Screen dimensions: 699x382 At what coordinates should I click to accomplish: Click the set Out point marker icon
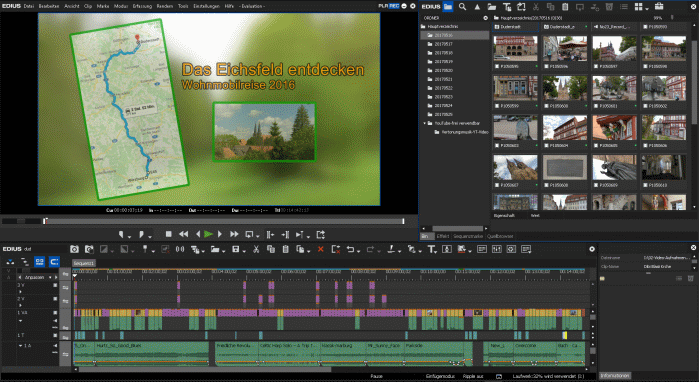point(141,234)
